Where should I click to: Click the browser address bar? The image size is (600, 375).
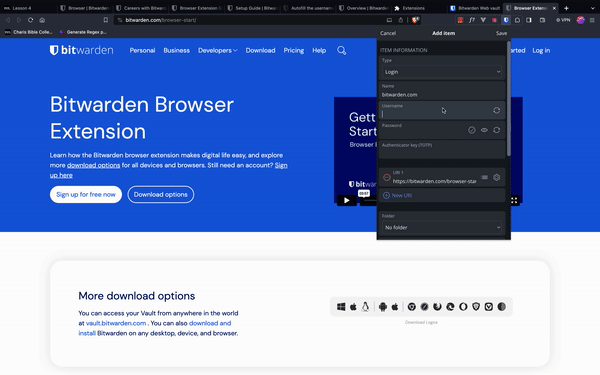[253, 20]
